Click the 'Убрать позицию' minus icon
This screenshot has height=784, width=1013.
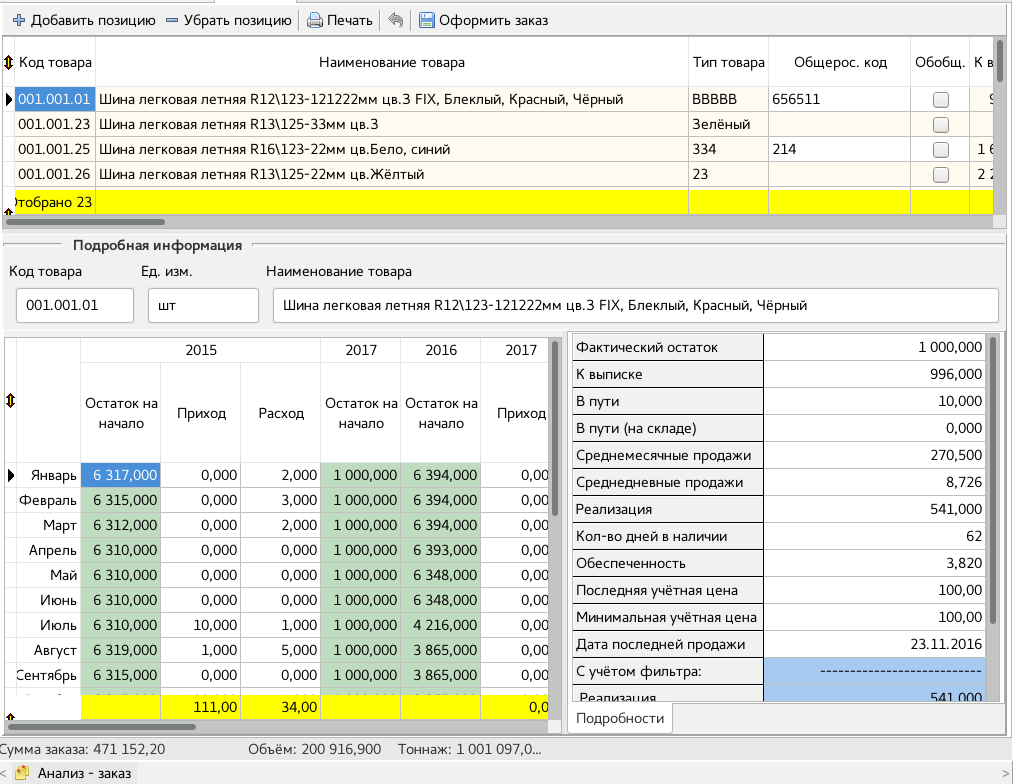coord(172,20)
